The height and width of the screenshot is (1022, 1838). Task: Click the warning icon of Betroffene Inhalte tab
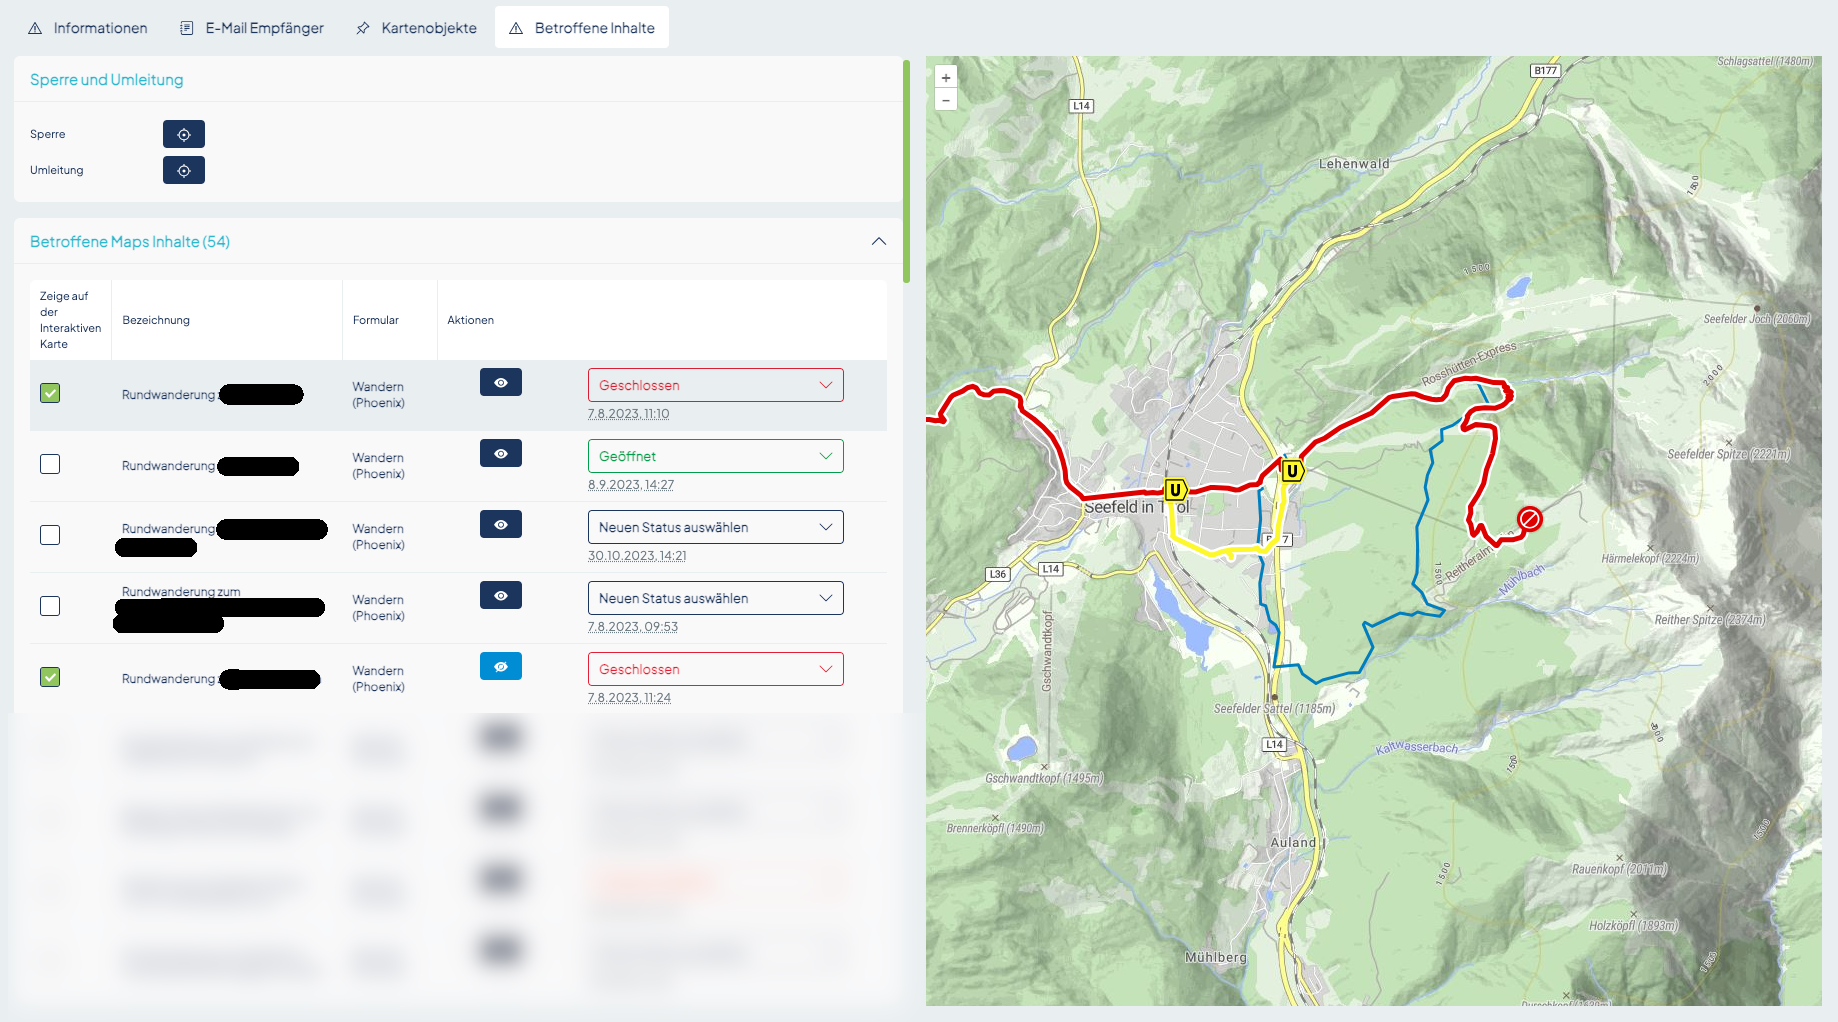coord(516,28)
